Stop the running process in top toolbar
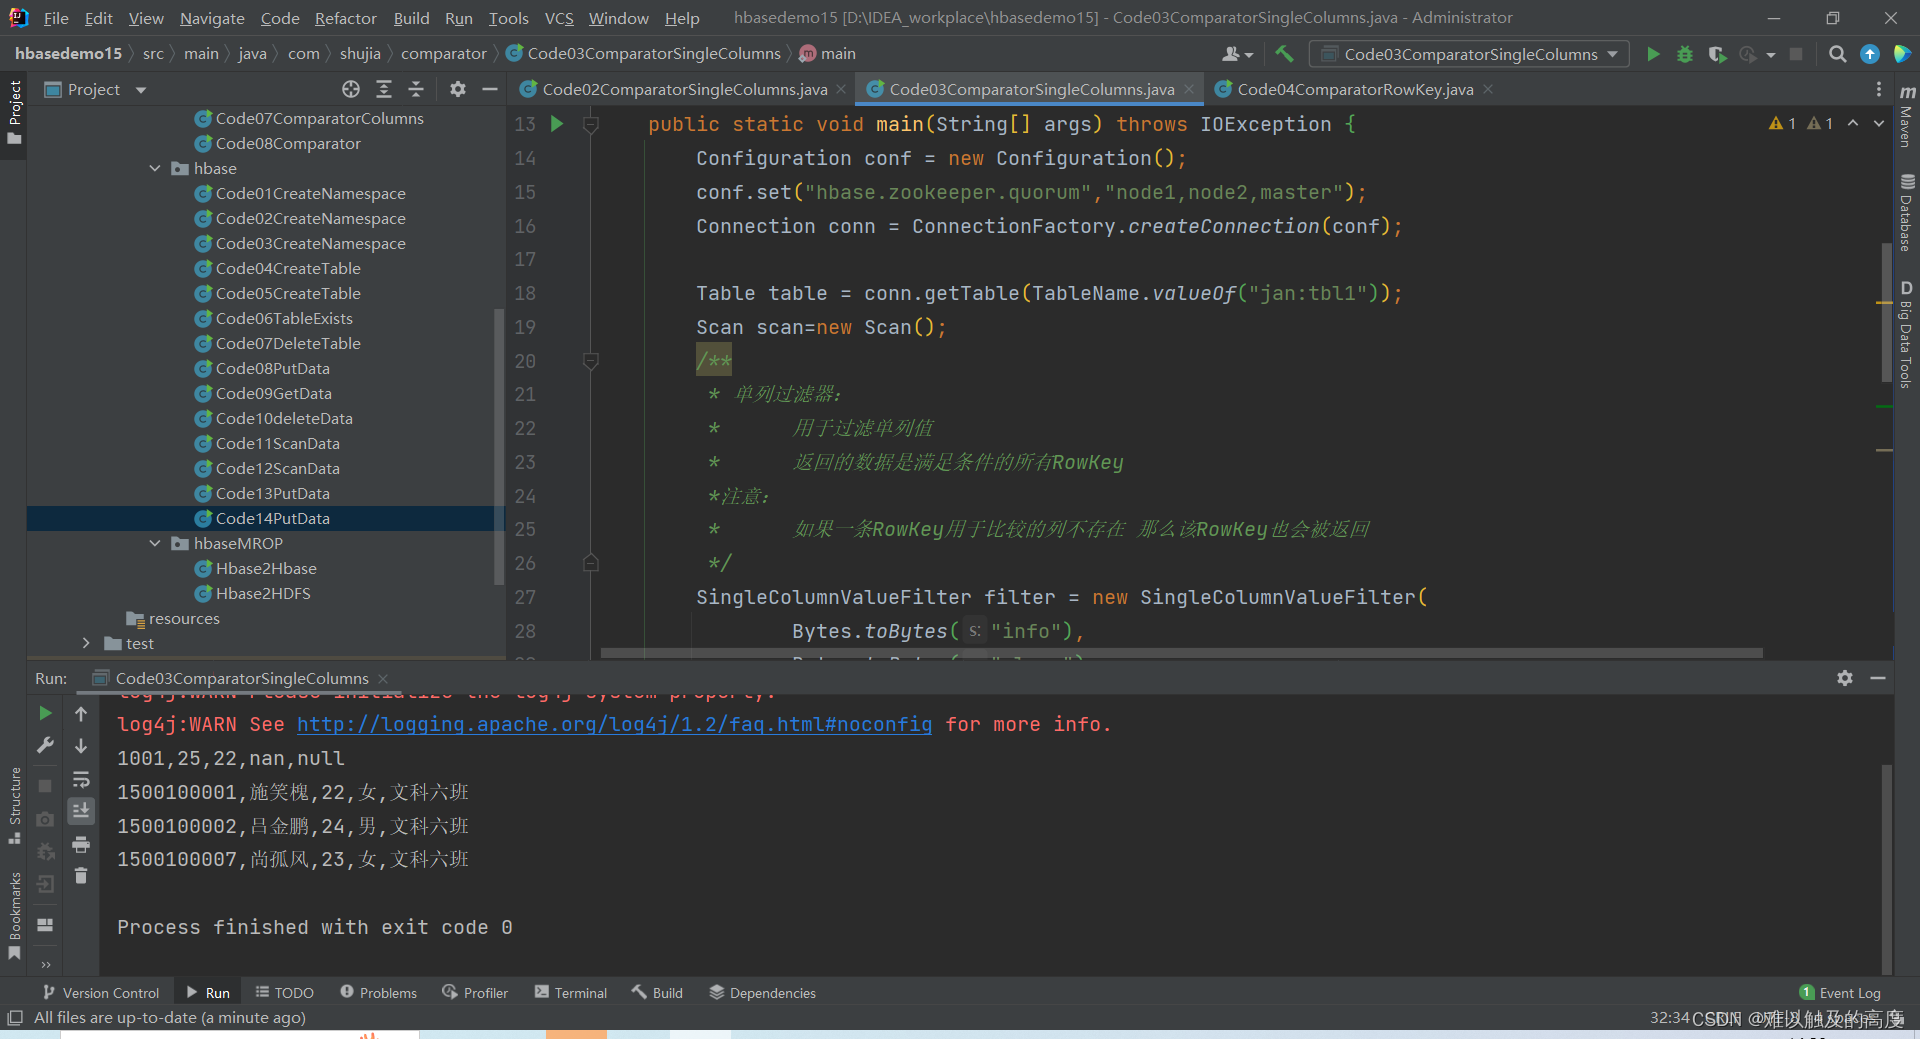 (1796, 54)
